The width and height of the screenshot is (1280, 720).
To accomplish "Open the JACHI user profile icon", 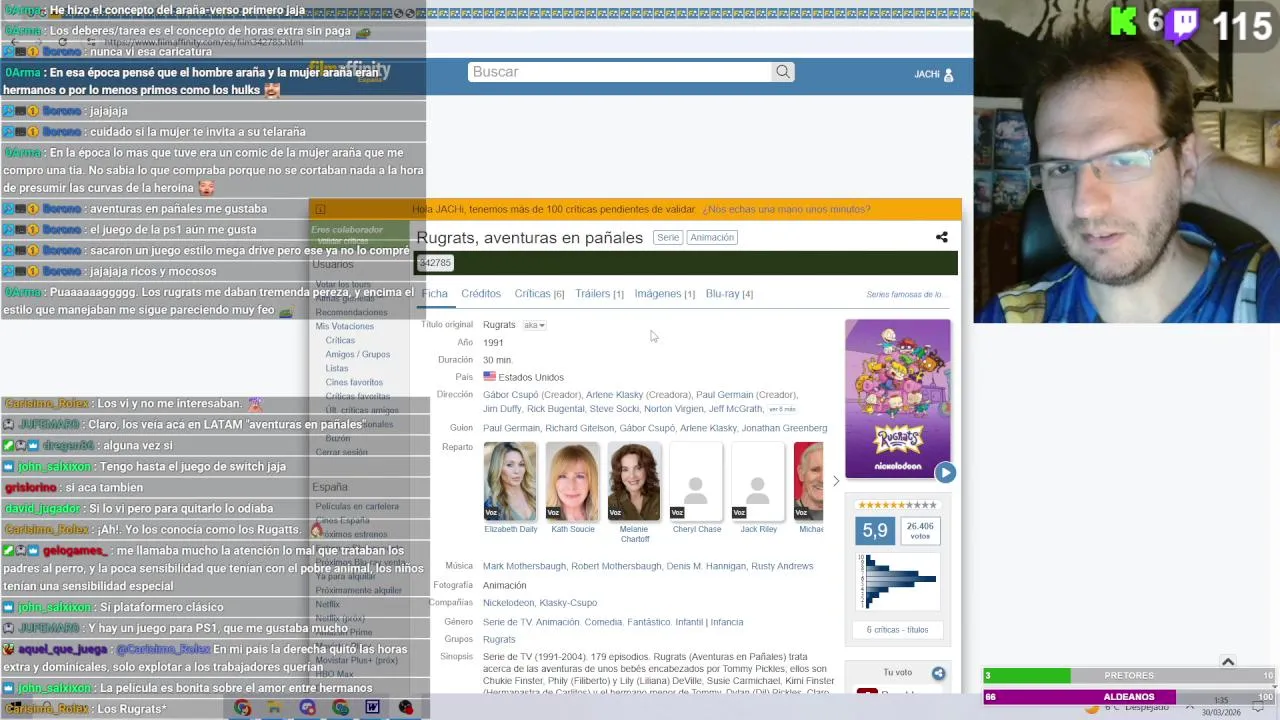I will point(948,75).
